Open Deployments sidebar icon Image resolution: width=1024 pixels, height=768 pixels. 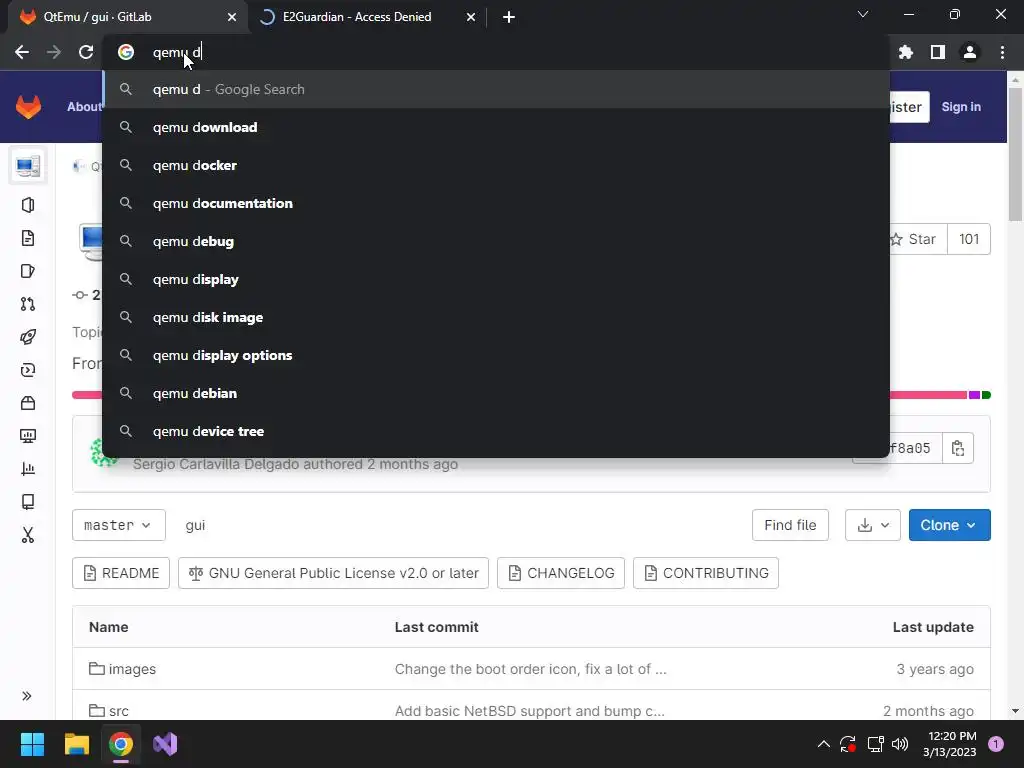tap(27, 370)
